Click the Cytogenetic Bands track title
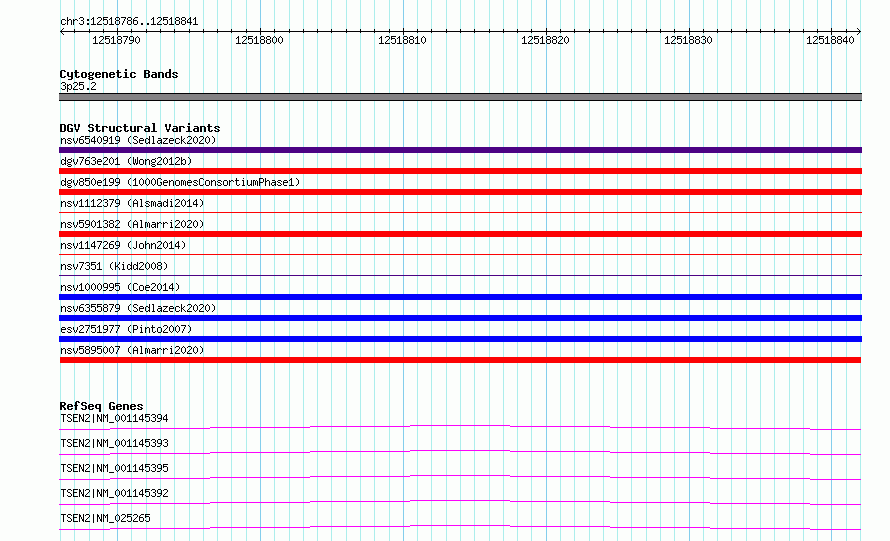Screen dimensions: 890x541 point(119,74)
